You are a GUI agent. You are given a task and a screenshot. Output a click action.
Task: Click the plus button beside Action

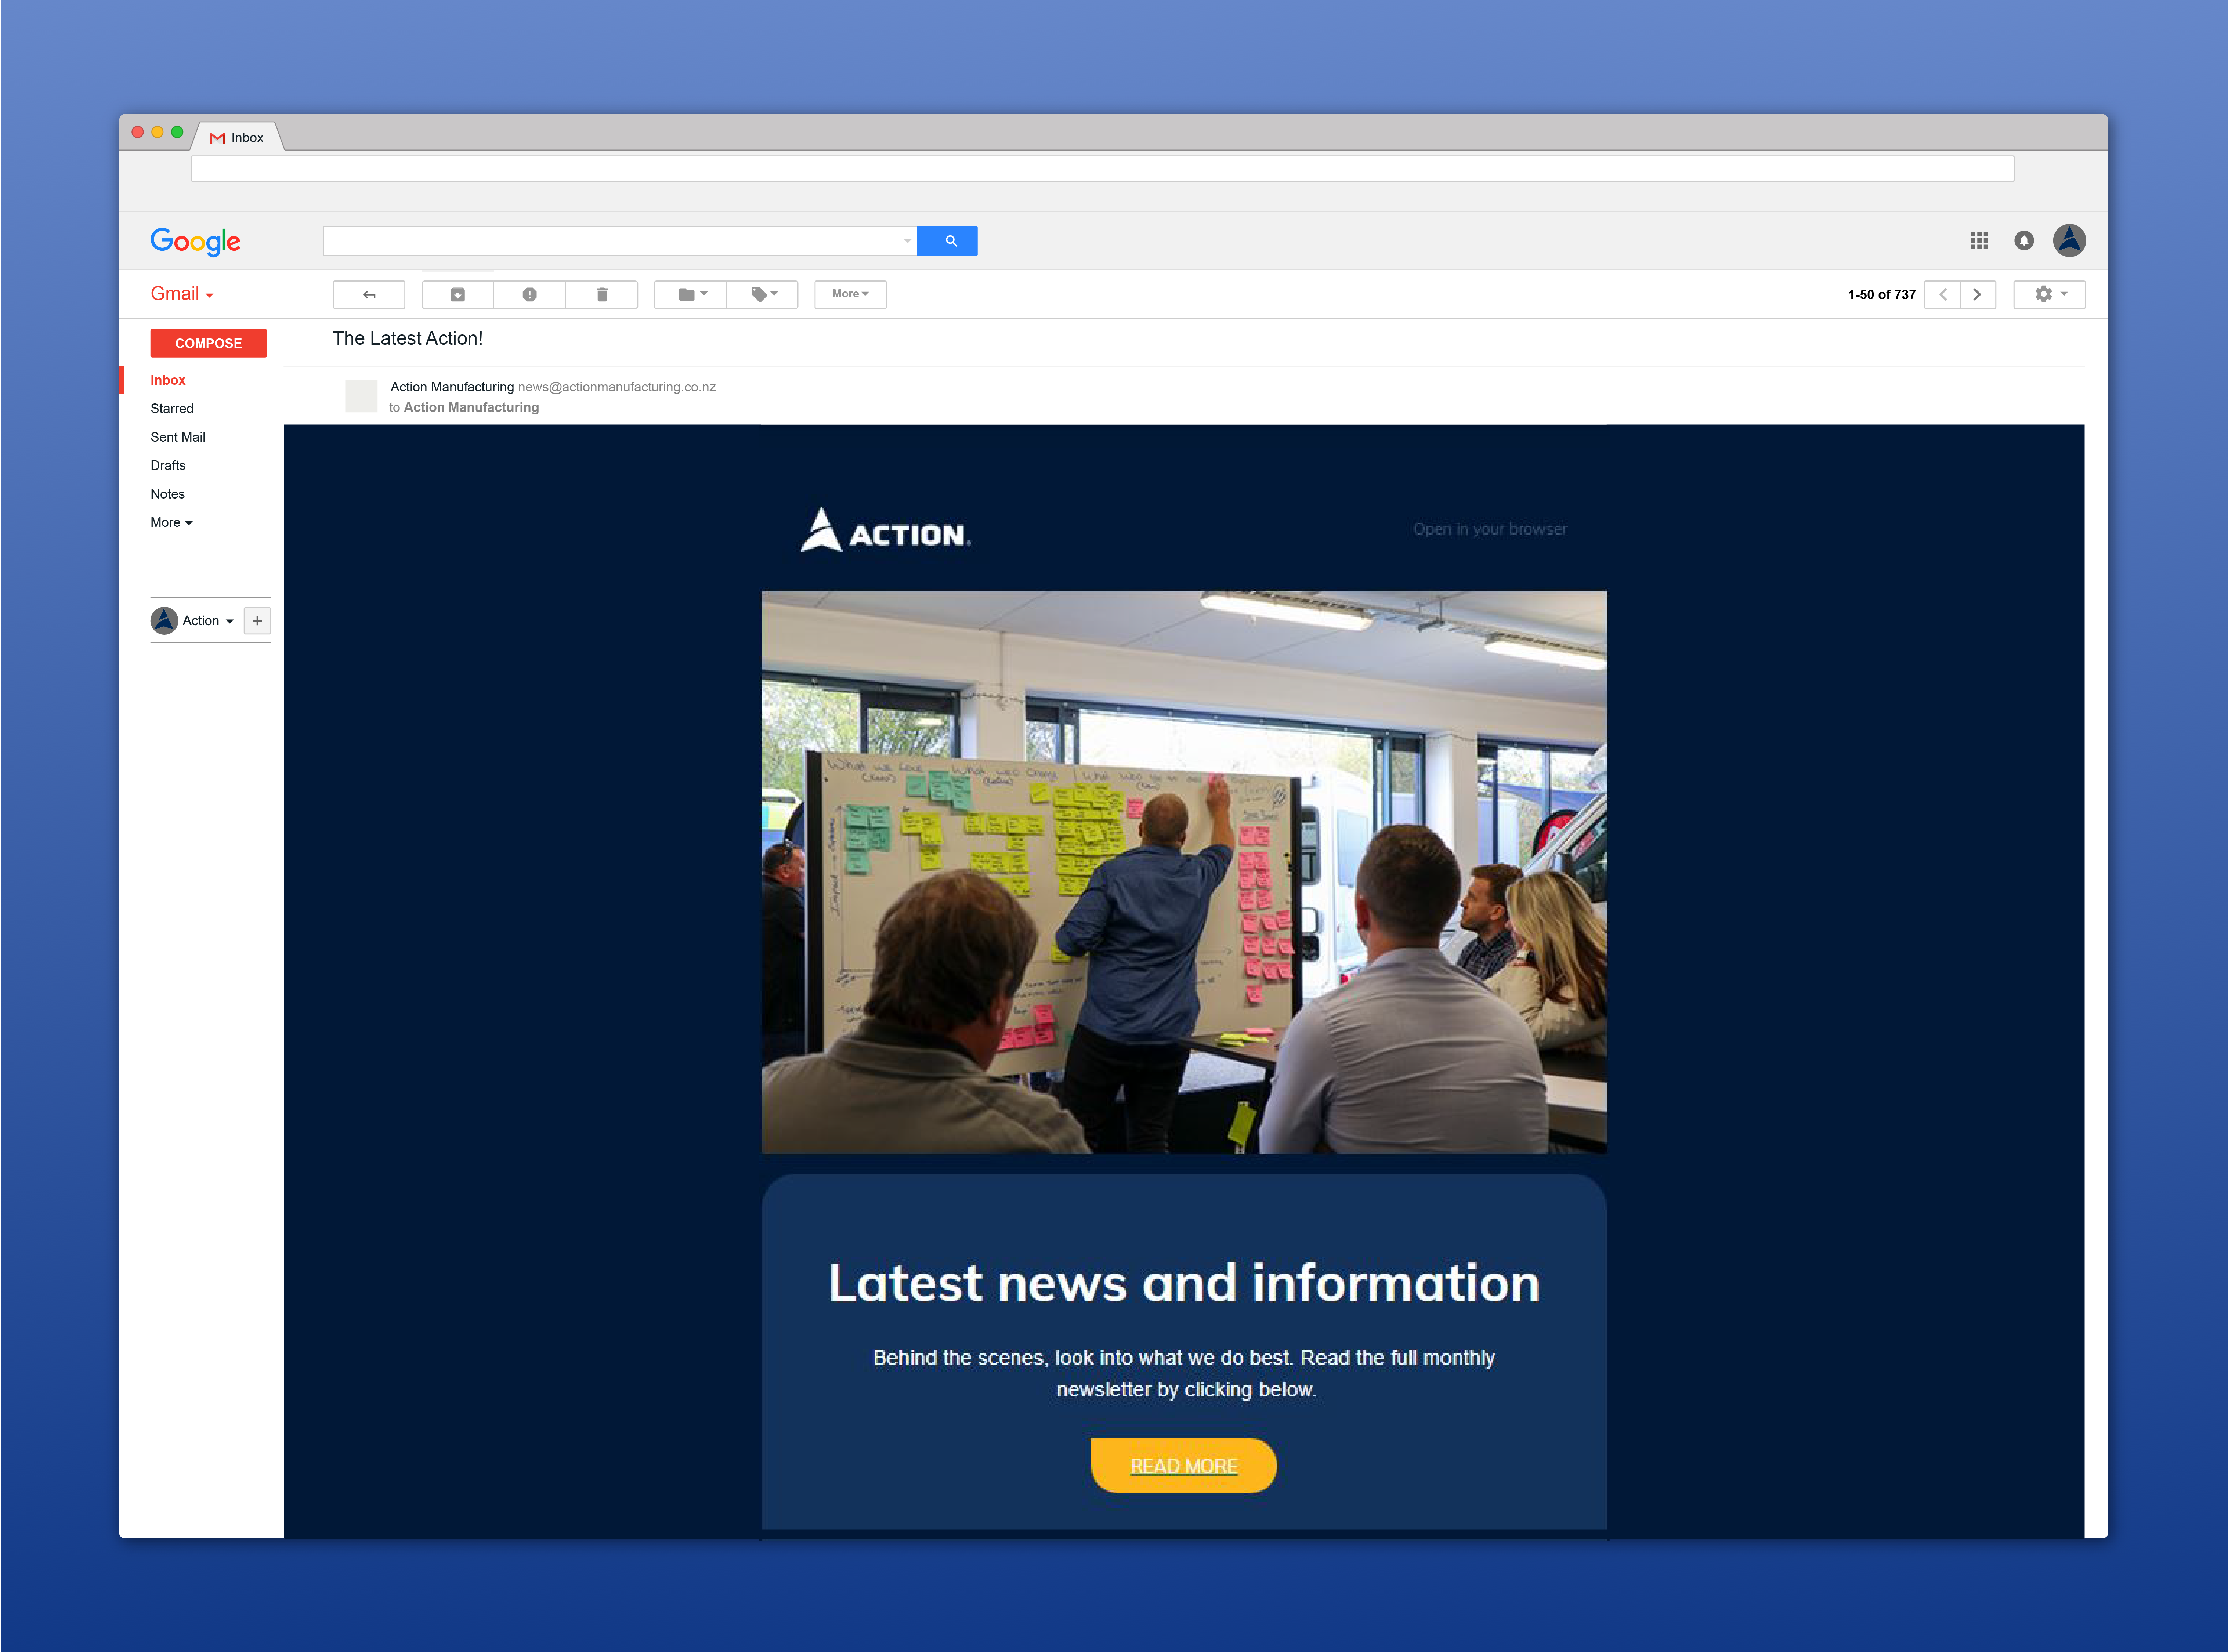point(257,621)
